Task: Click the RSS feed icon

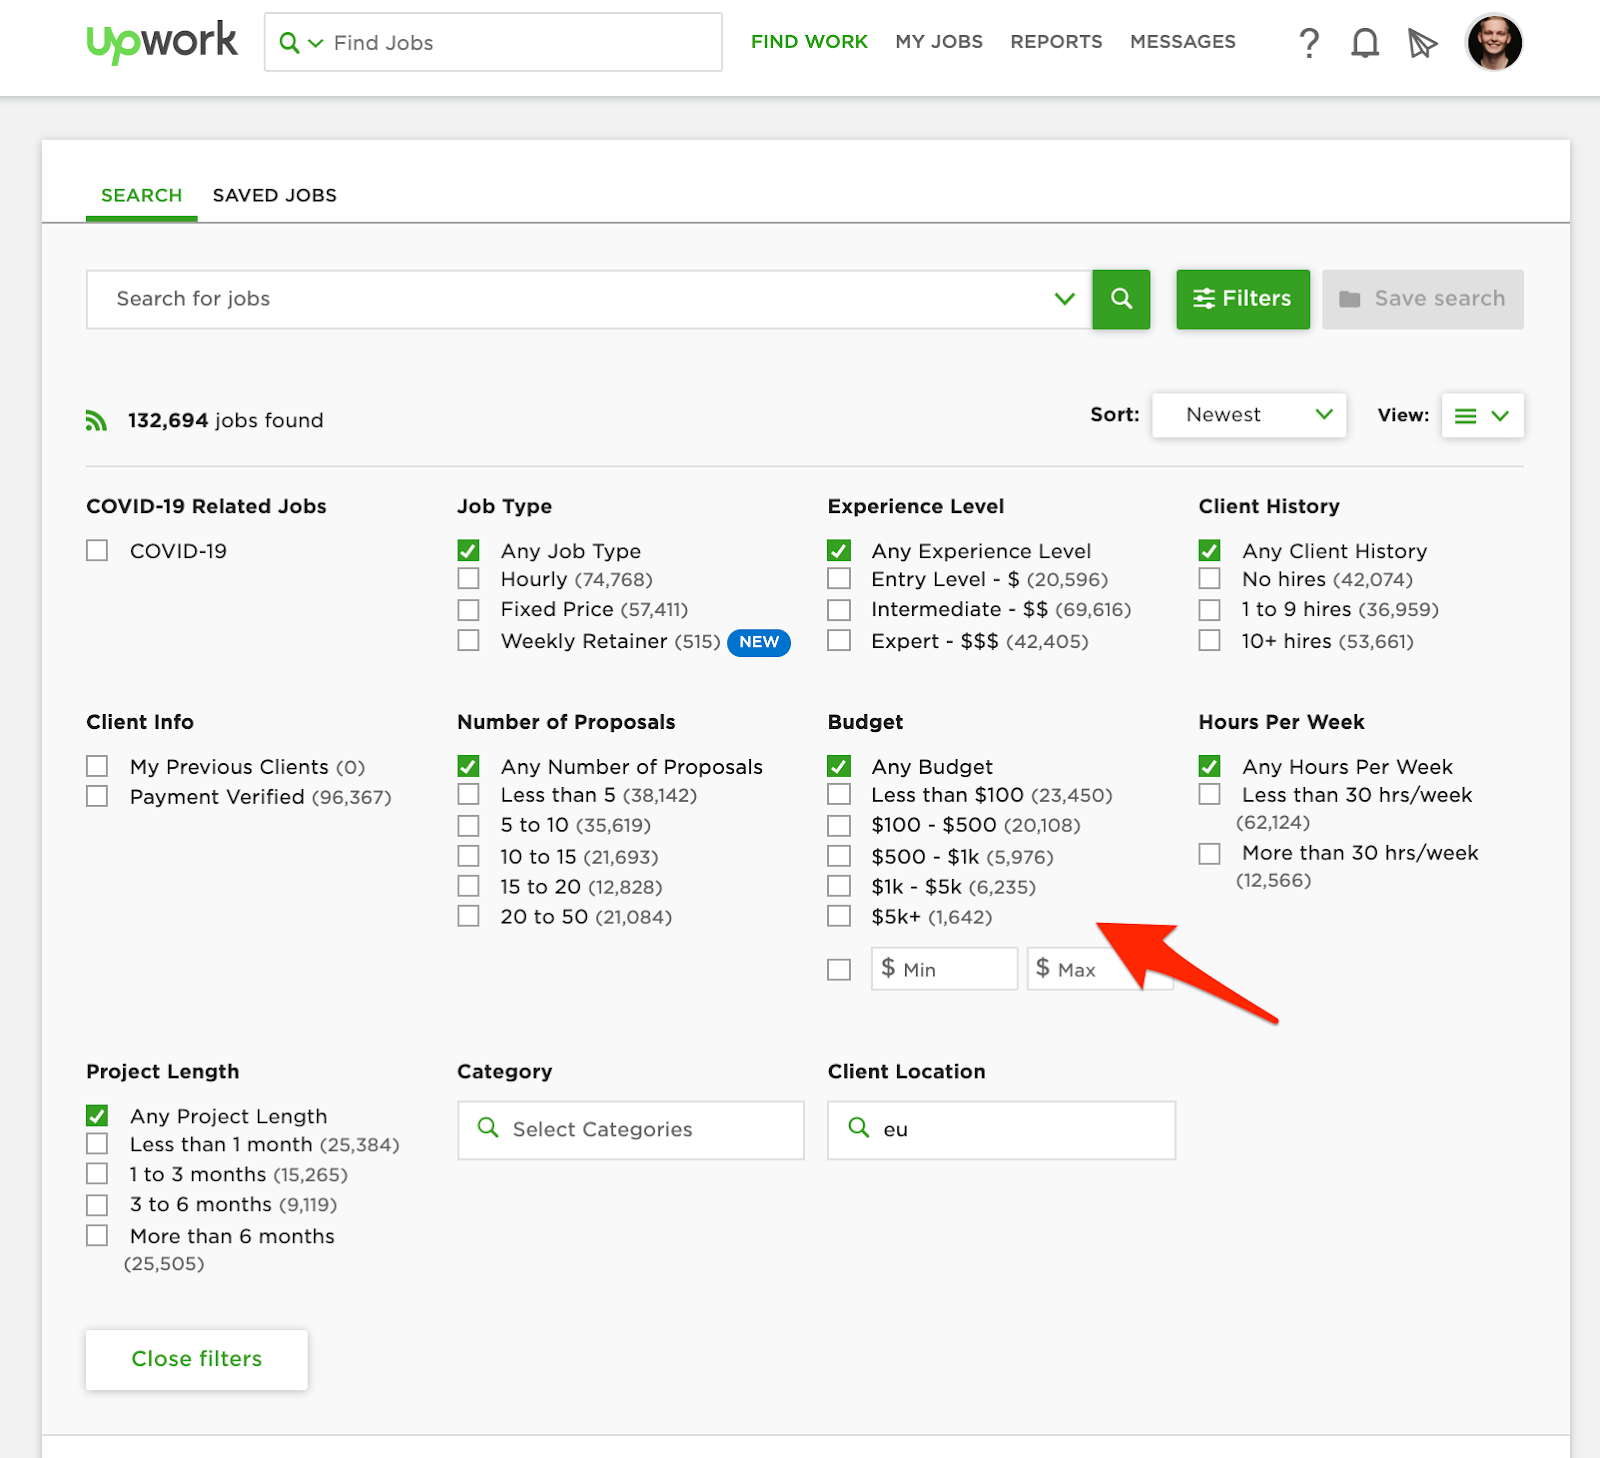Action: [96, 421]
